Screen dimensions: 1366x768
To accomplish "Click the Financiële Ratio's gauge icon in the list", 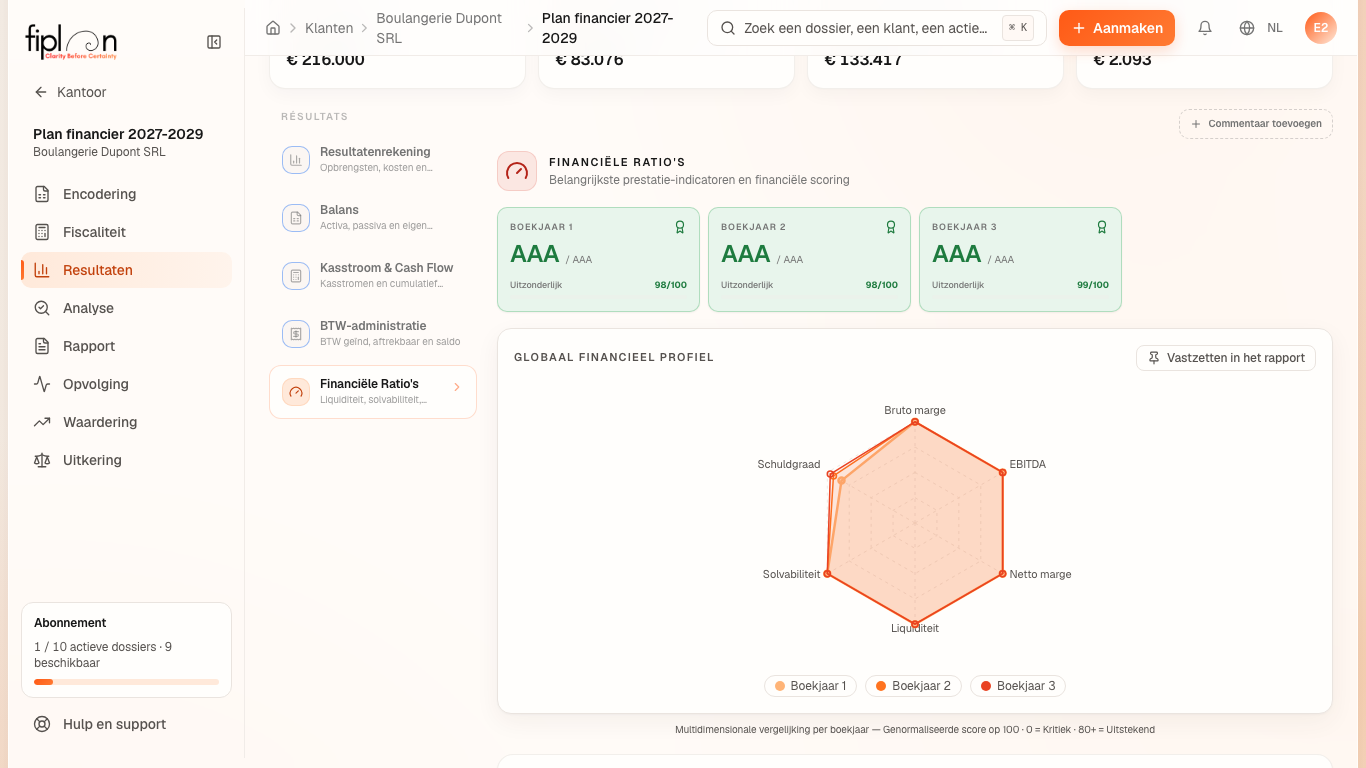I will click(x=296, y=392).
